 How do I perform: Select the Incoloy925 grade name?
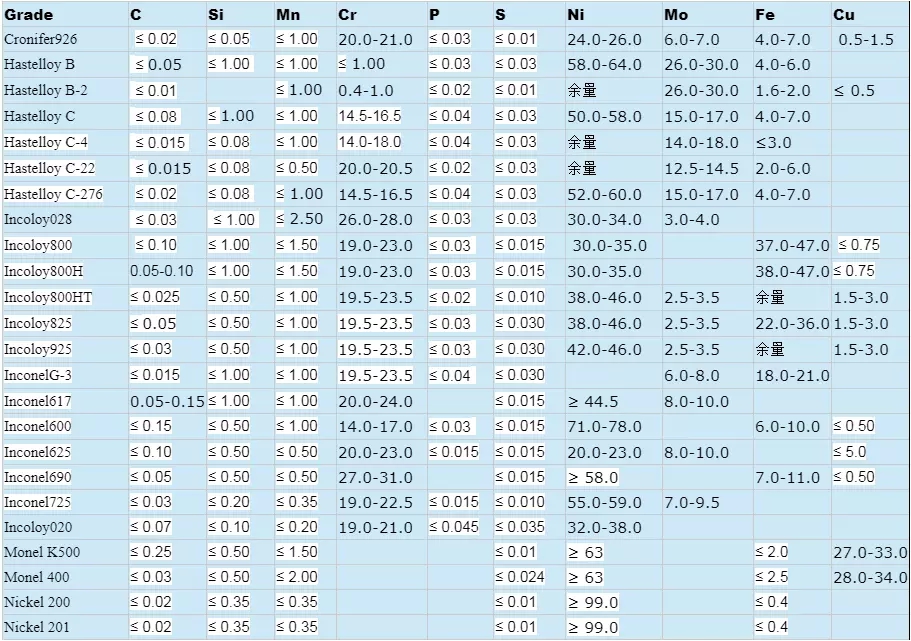[38, 349]
